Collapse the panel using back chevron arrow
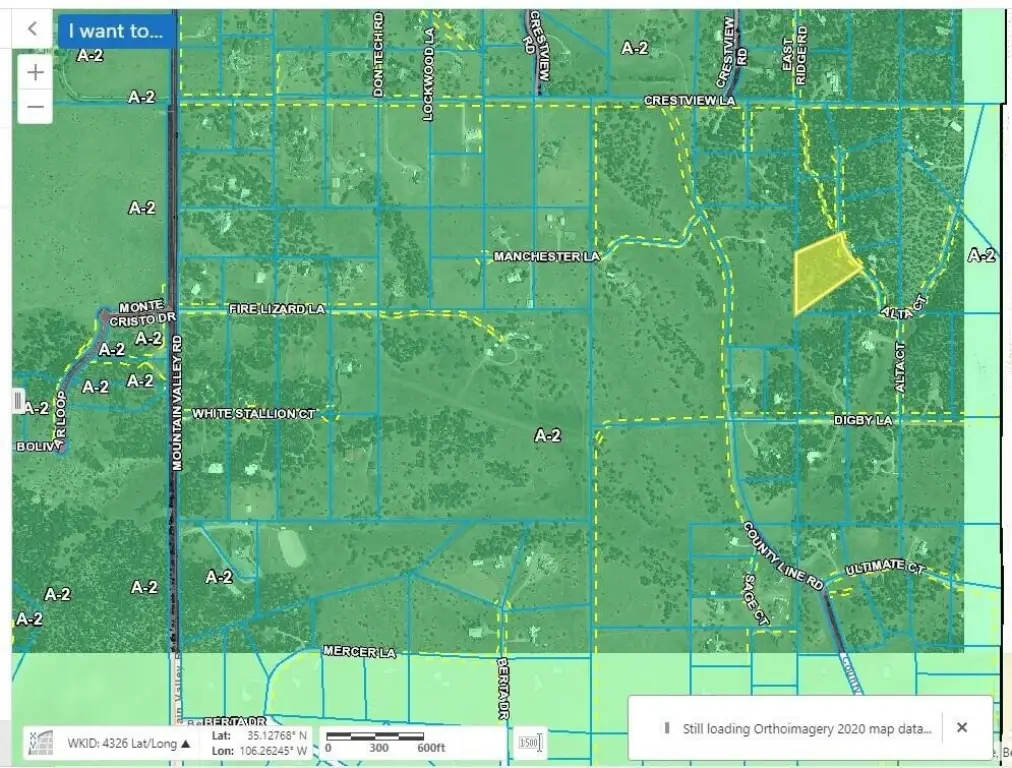This screenshot has width=1012, height=768. point(32,29)
